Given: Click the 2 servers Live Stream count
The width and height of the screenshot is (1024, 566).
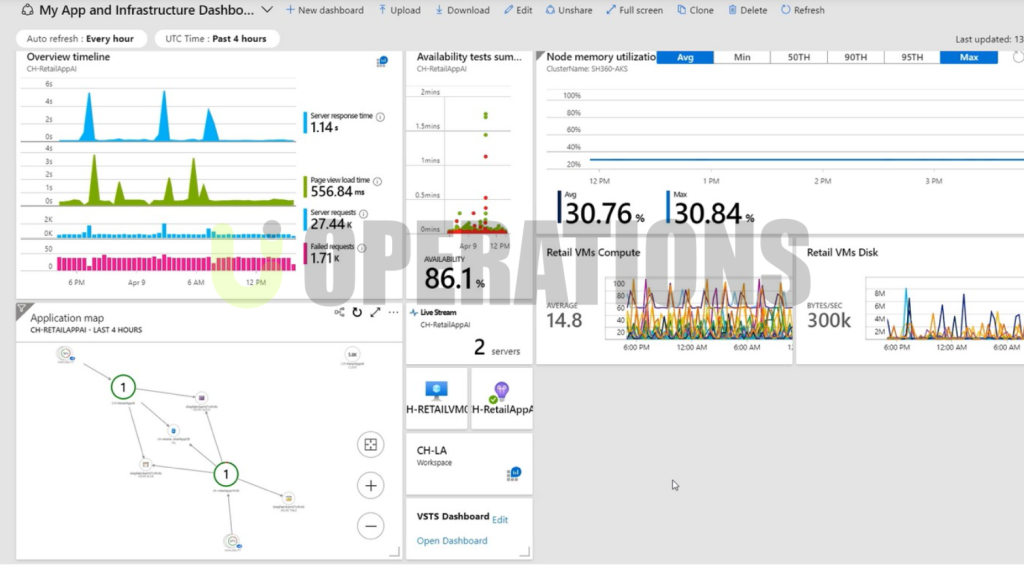Looking at the screenshot, I should [x=497, y=348].
